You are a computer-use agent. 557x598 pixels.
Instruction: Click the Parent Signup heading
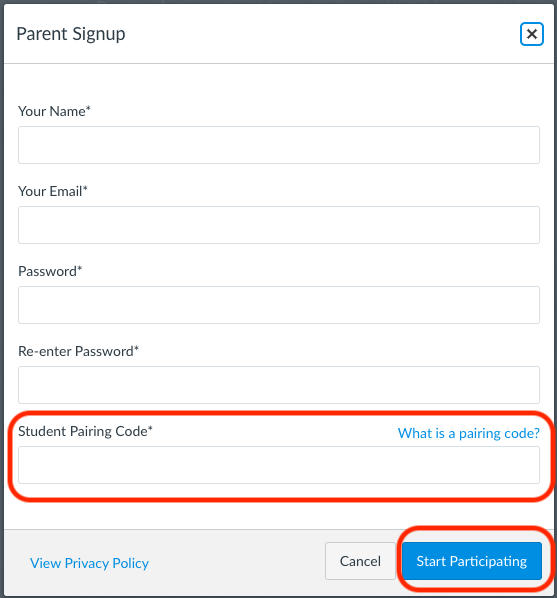coord(71,34)
